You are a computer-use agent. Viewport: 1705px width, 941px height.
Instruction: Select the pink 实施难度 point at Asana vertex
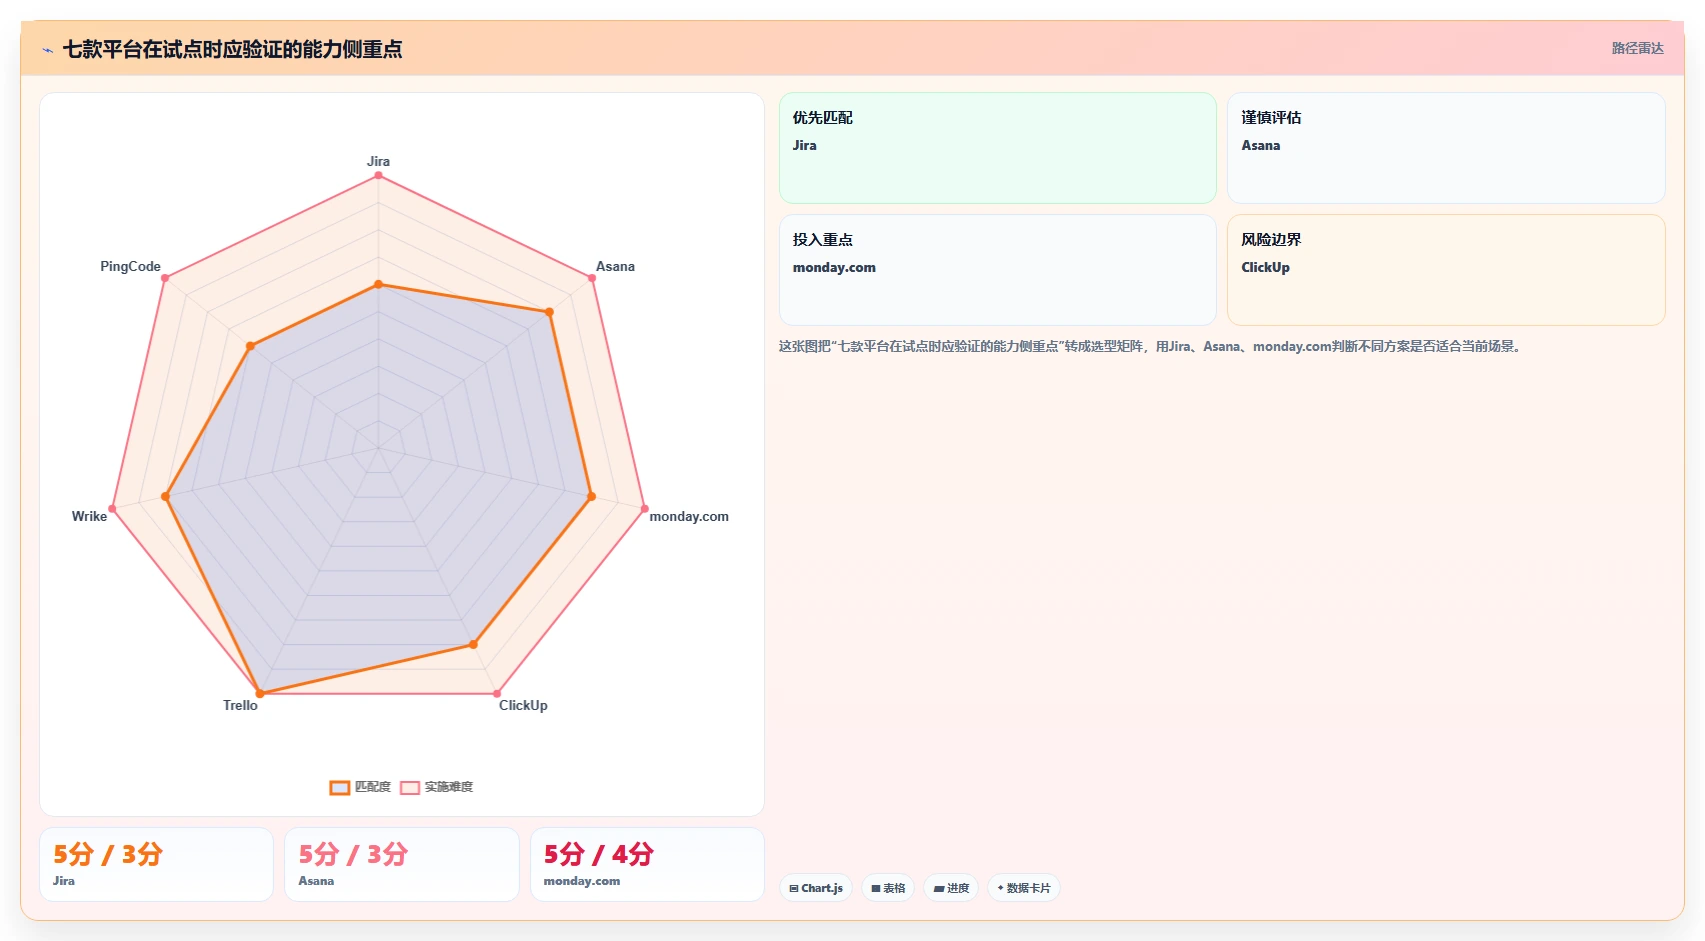[592, 278]
